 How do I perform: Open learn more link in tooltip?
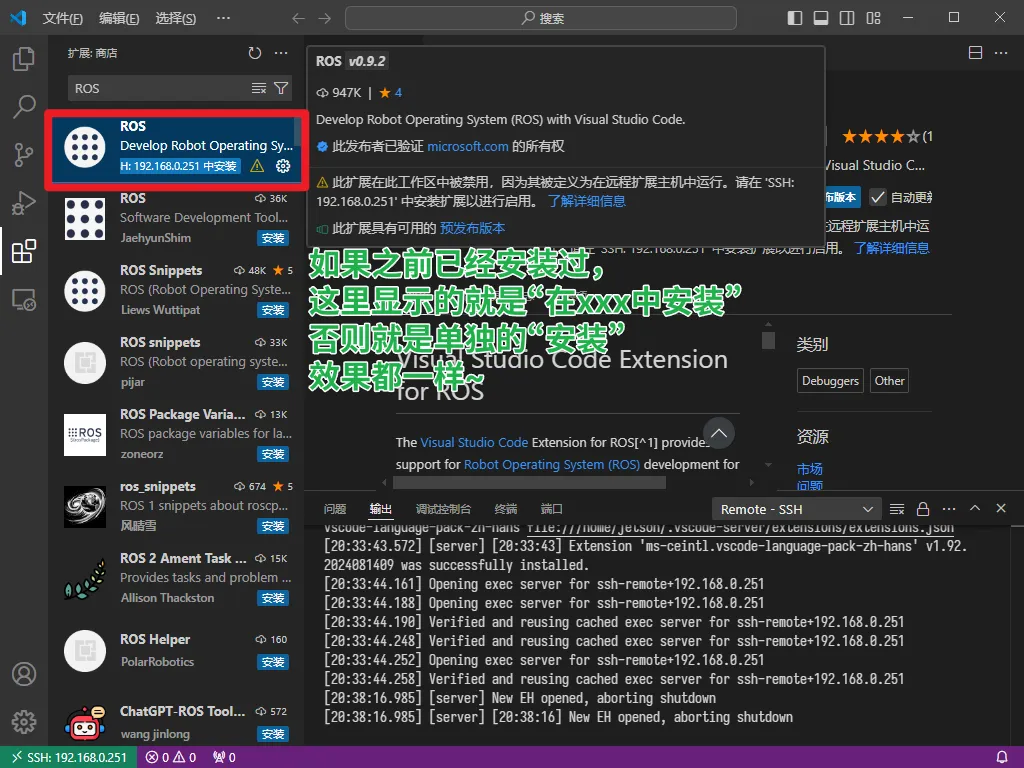tap(586, 201)
